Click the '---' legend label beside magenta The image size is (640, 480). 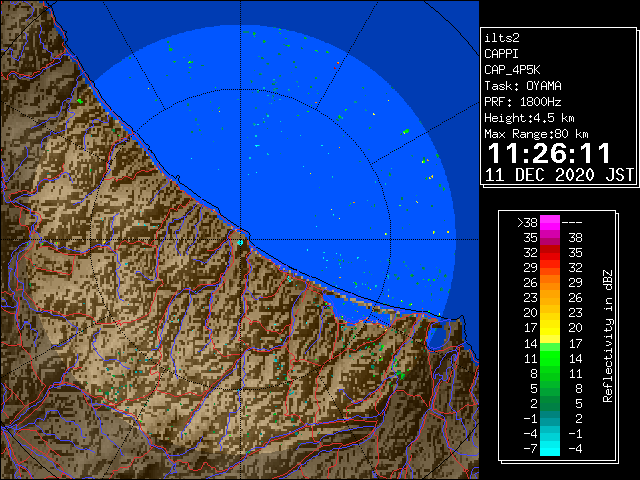pos(572,223)
